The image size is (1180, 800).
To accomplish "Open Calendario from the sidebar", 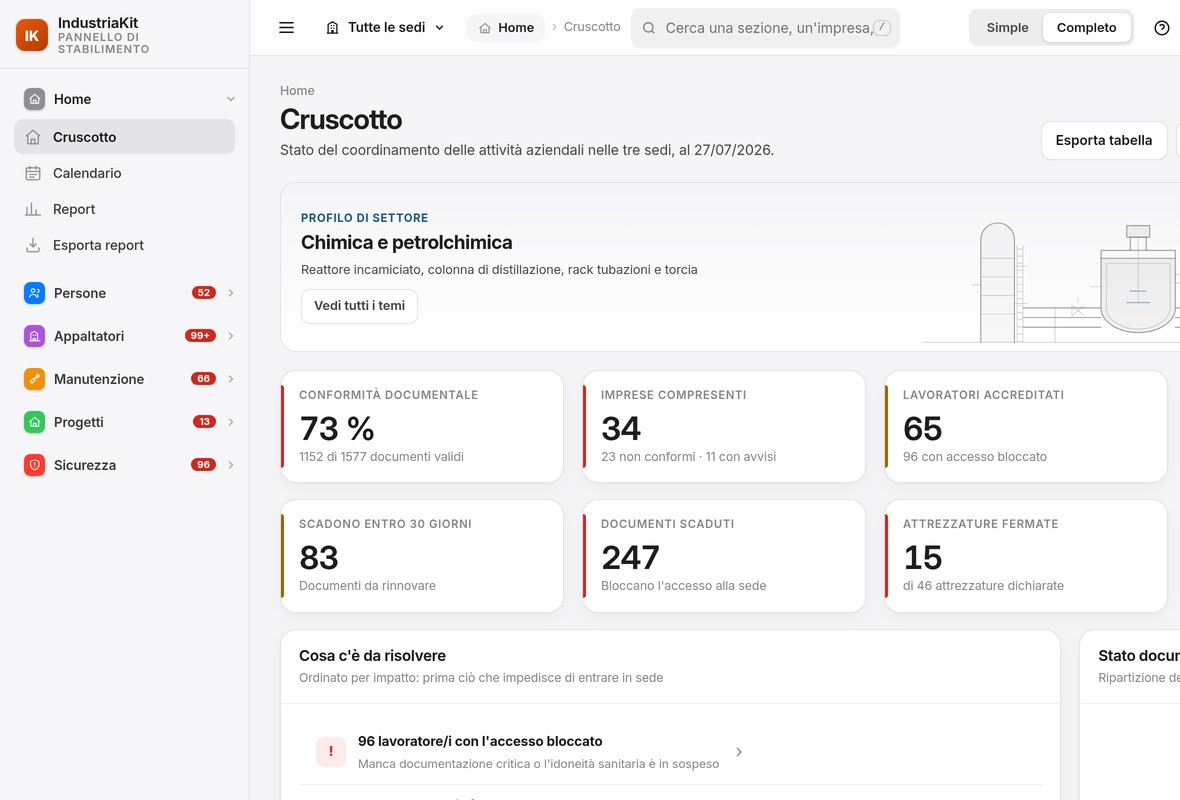I will coord(124,173).
